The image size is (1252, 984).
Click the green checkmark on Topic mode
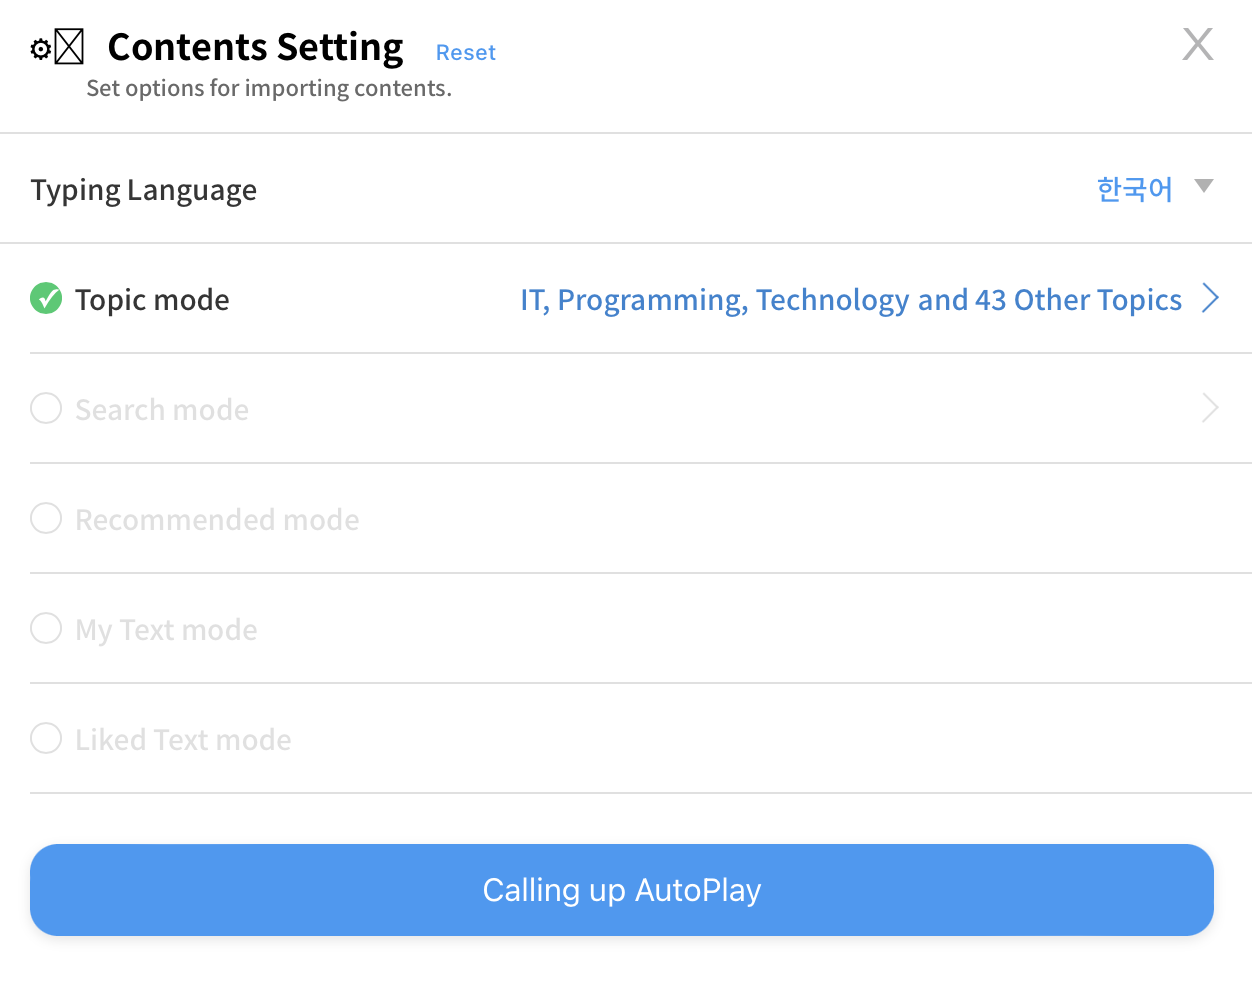(x=45, y=299)
